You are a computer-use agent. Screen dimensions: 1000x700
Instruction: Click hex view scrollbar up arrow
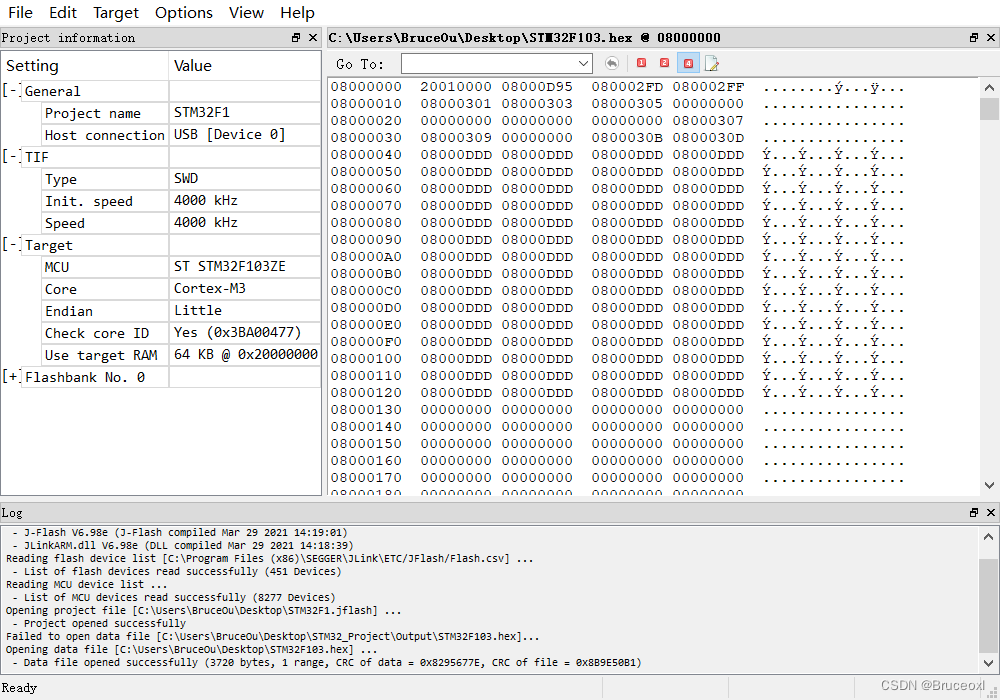pyautogui.click(x=989, y=88)
